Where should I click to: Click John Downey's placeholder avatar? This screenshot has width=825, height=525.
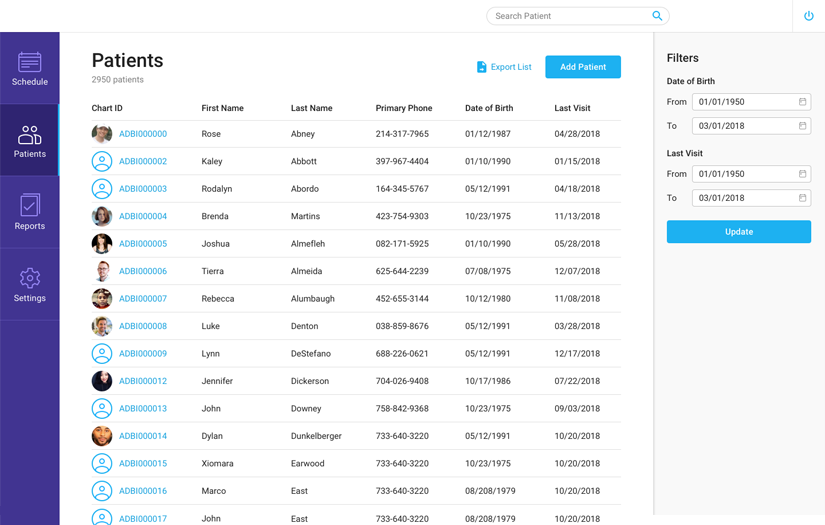[x=102, y=408]
